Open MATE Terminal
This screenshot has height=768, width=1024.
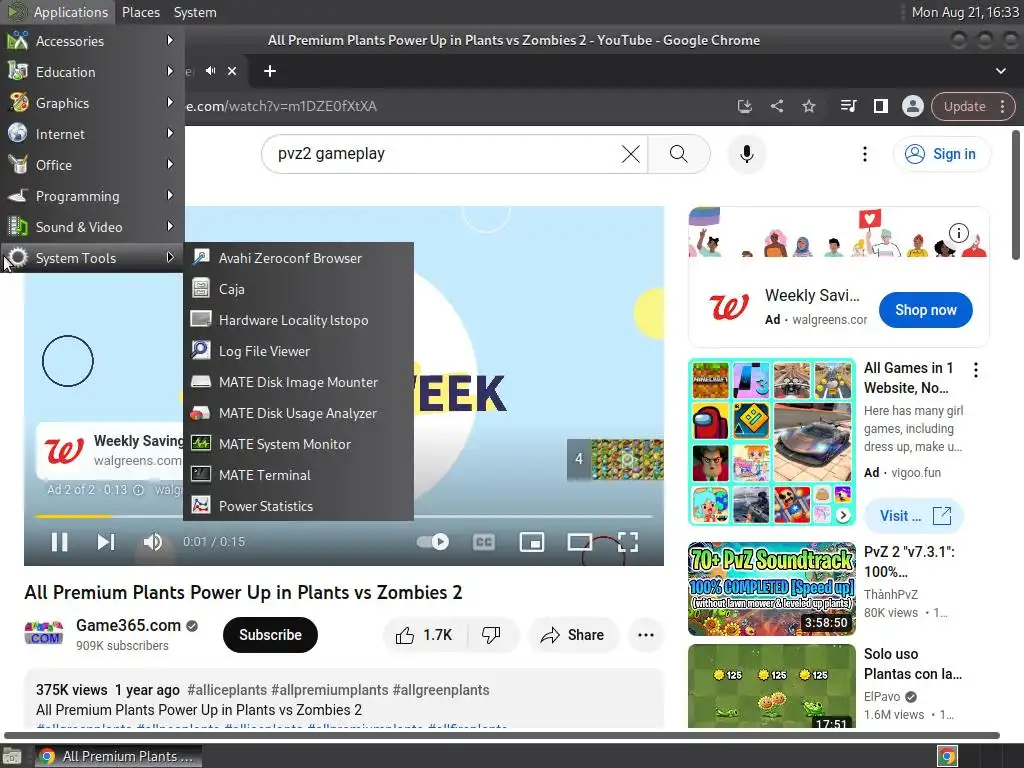click(x=298, y=475)
